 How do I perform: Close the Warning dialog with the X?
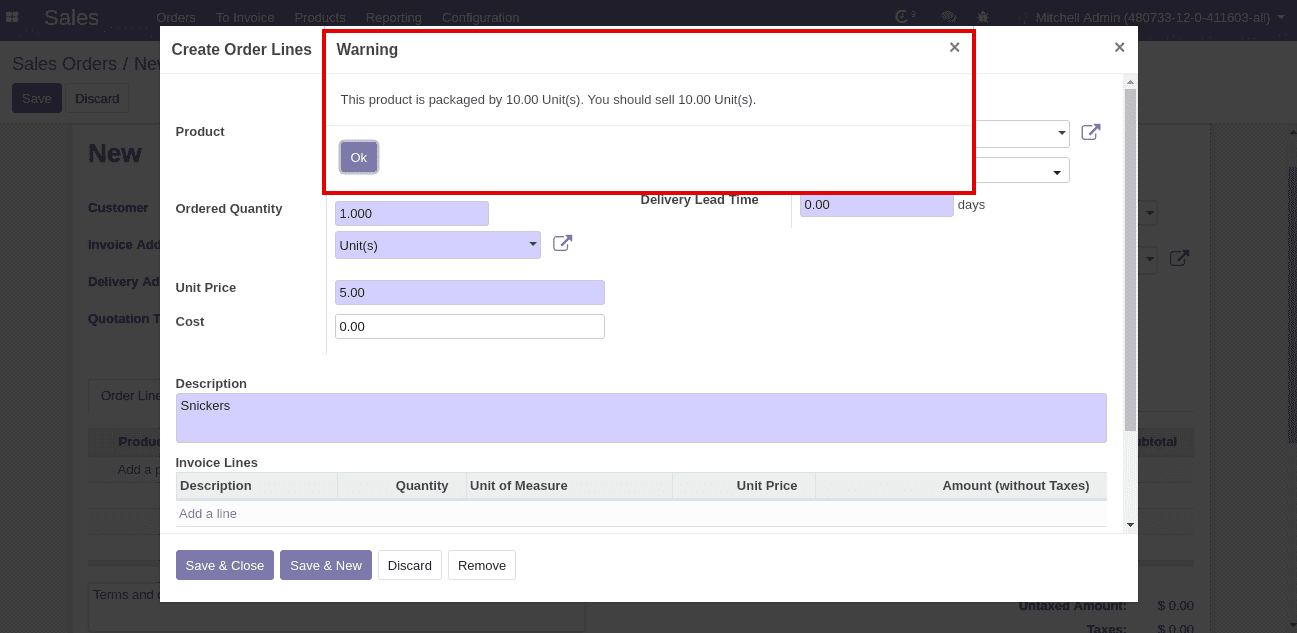pyautogui.click(x=954, y=47)
